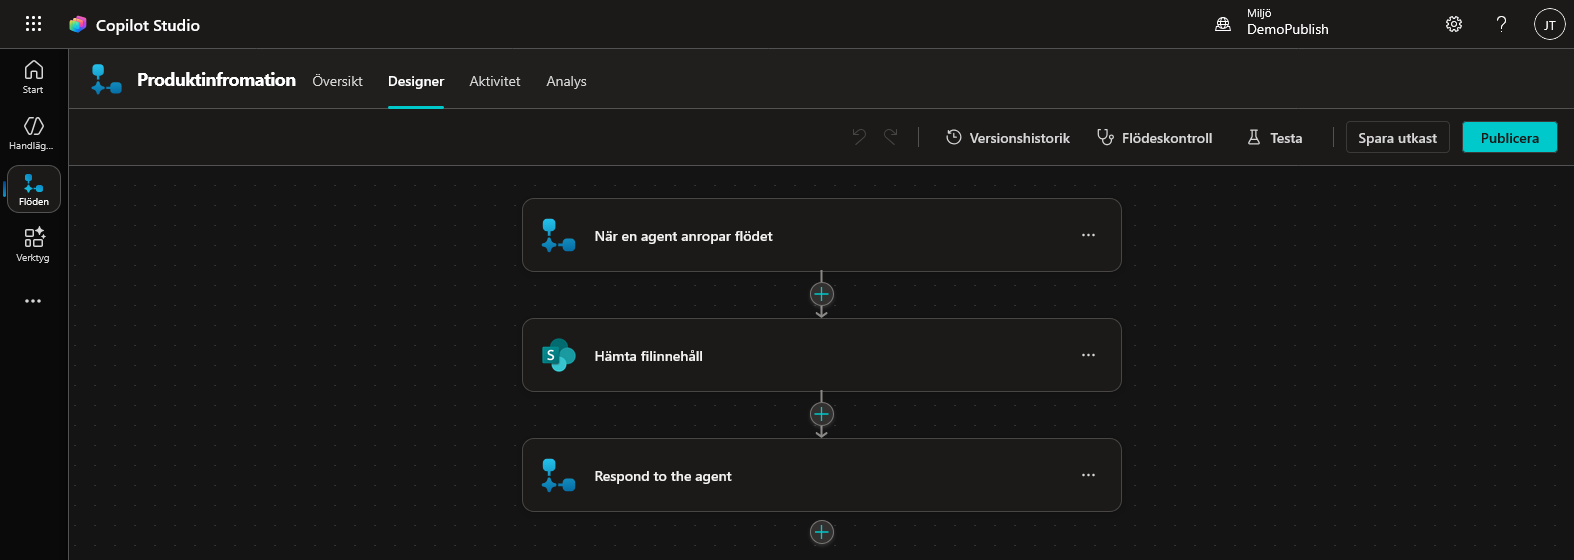This screenshot has width=1574, height=560.
Task: Click the DemoPublish environment name
Action: point(1287,30)
